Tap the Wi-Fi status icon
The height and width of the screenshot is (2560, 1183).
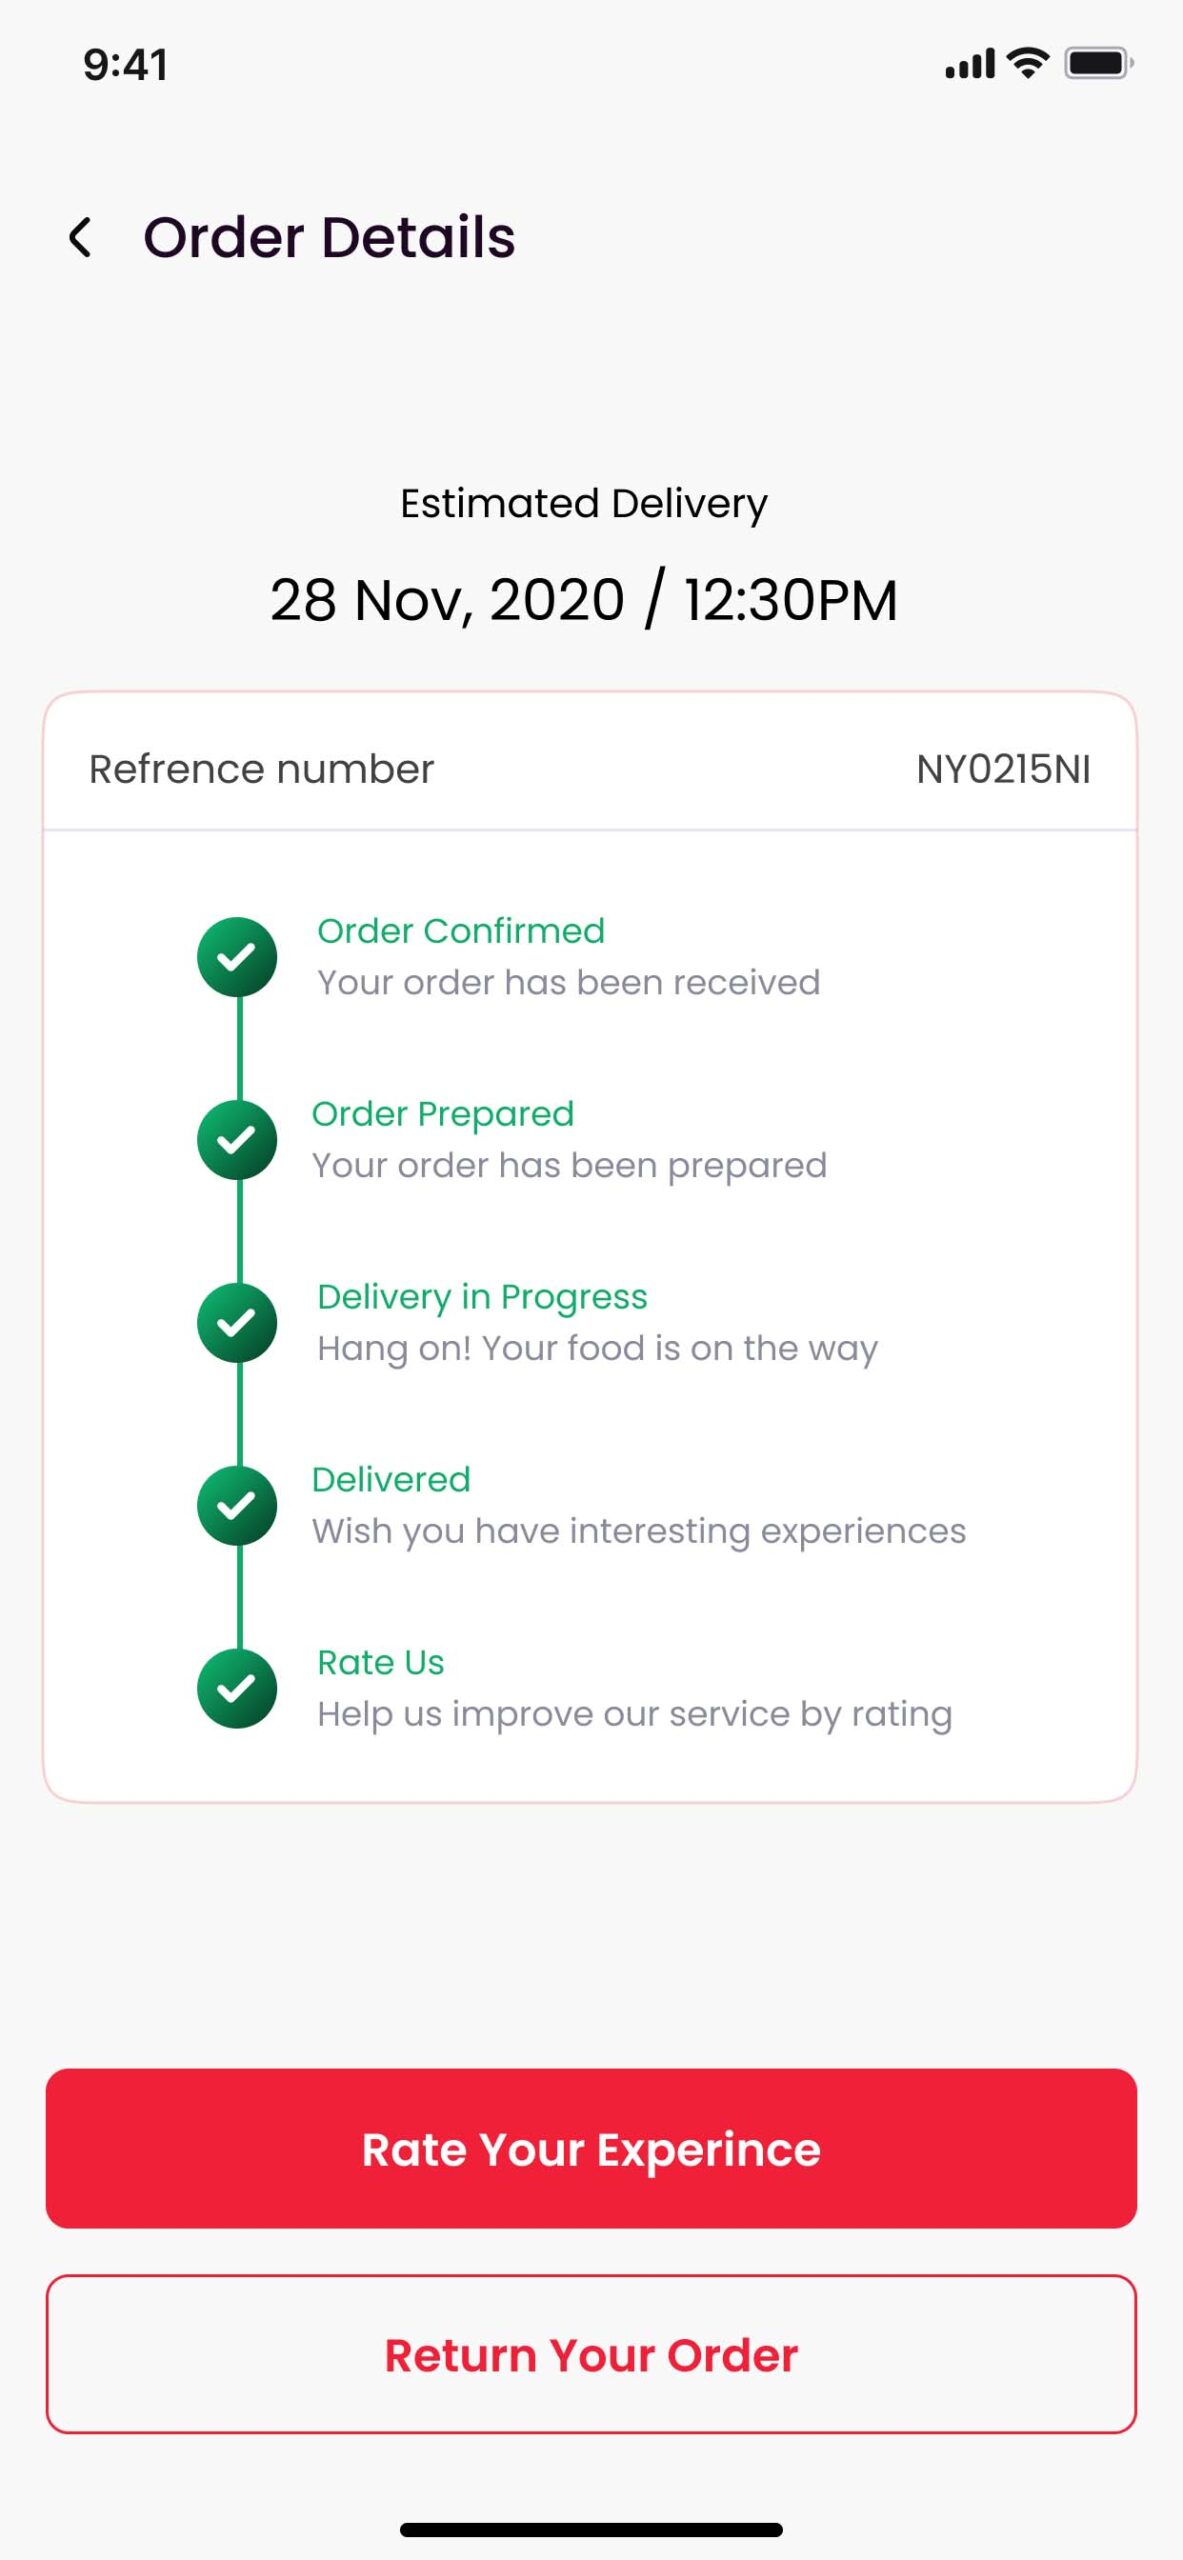(x=1028, y=63)
